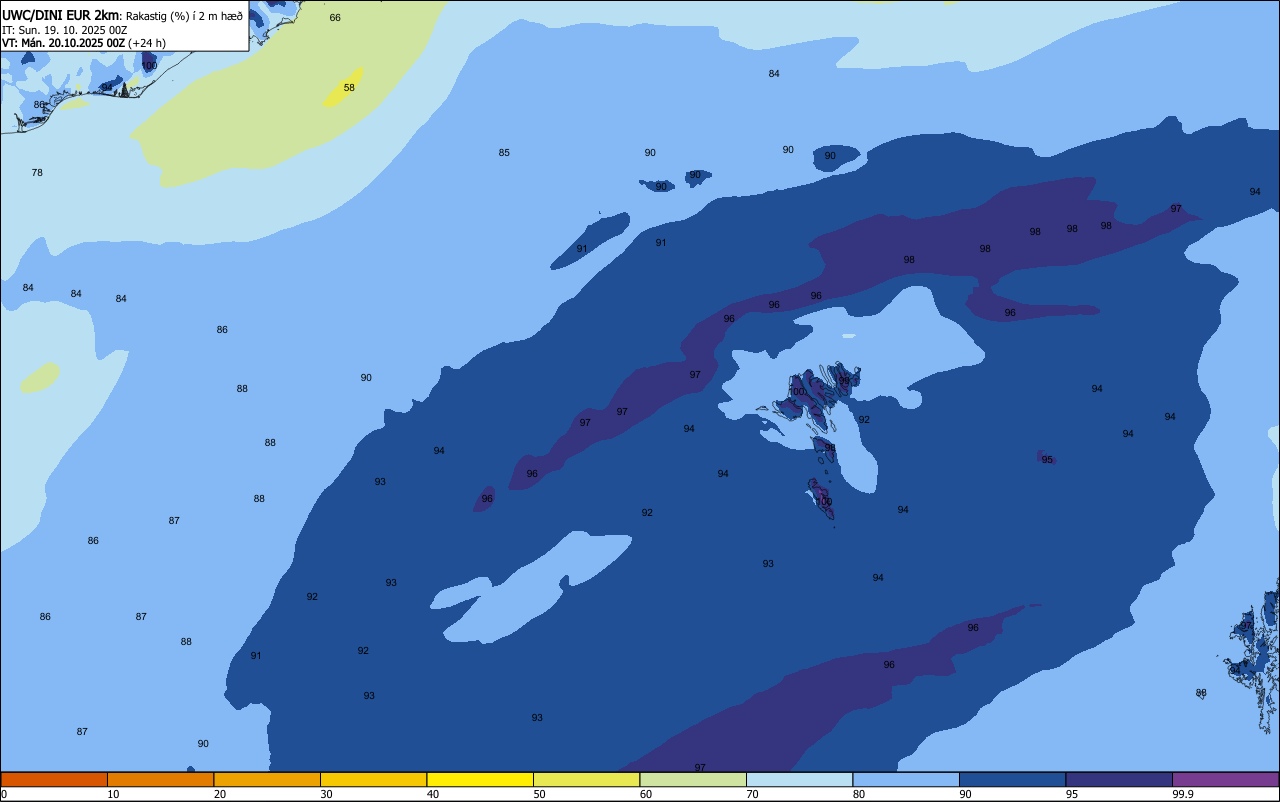Click the map value 85
Screen dimensions: 1280x802
pyautogui.click(x=504, y=153)
